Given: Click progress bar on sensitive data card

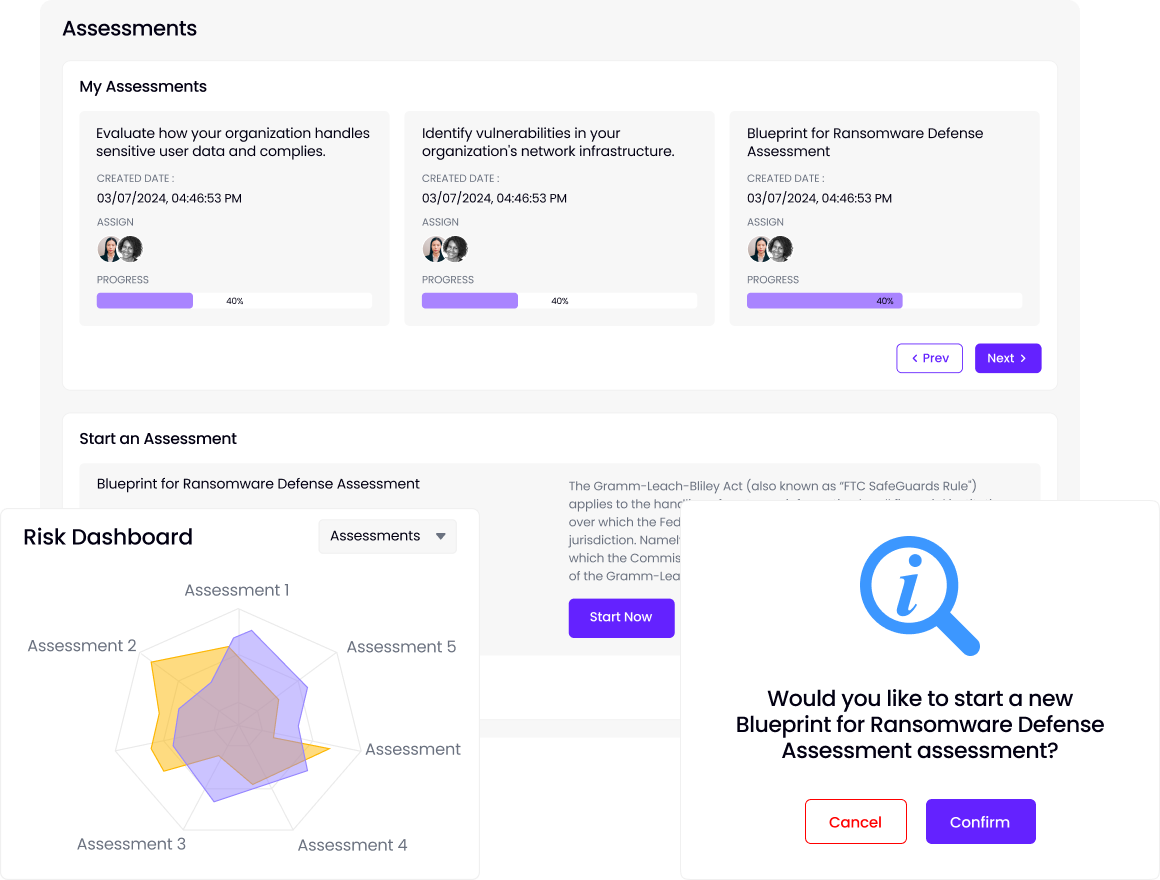Looking at the screenshot, I should pos(234,301).
